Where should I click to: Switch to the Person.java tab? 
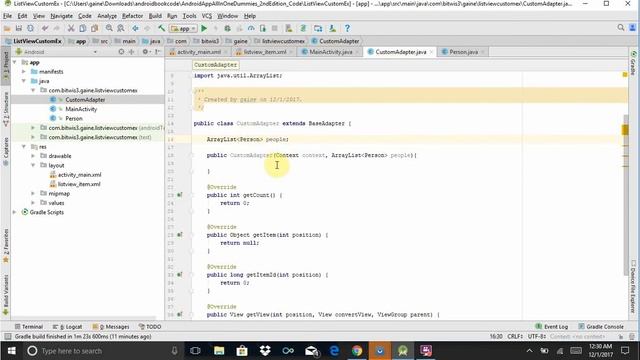point(463,52)
